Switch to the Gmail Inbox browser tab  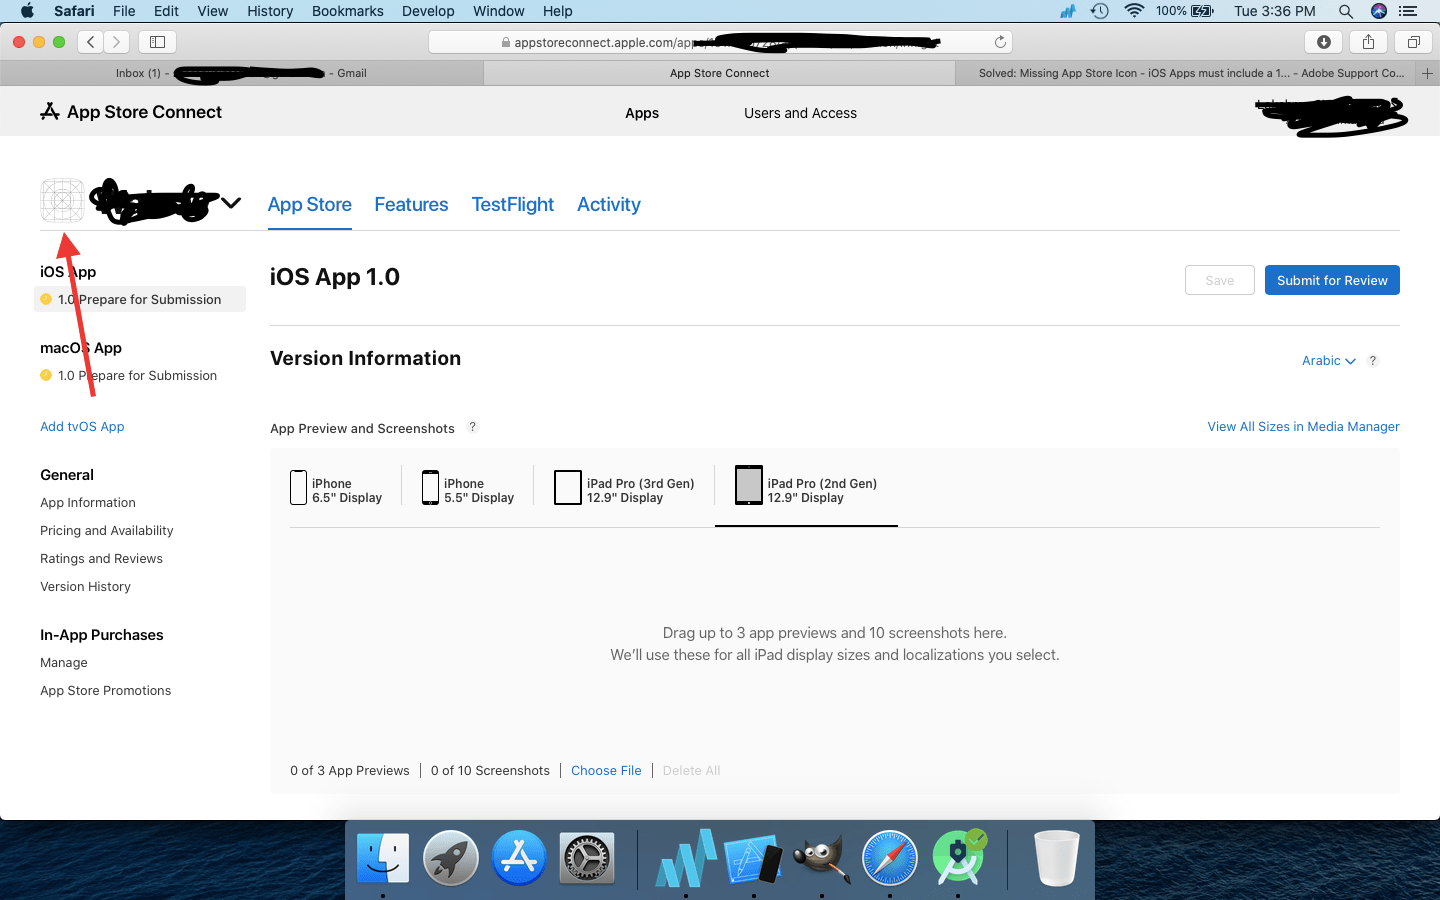click(242, 73)
